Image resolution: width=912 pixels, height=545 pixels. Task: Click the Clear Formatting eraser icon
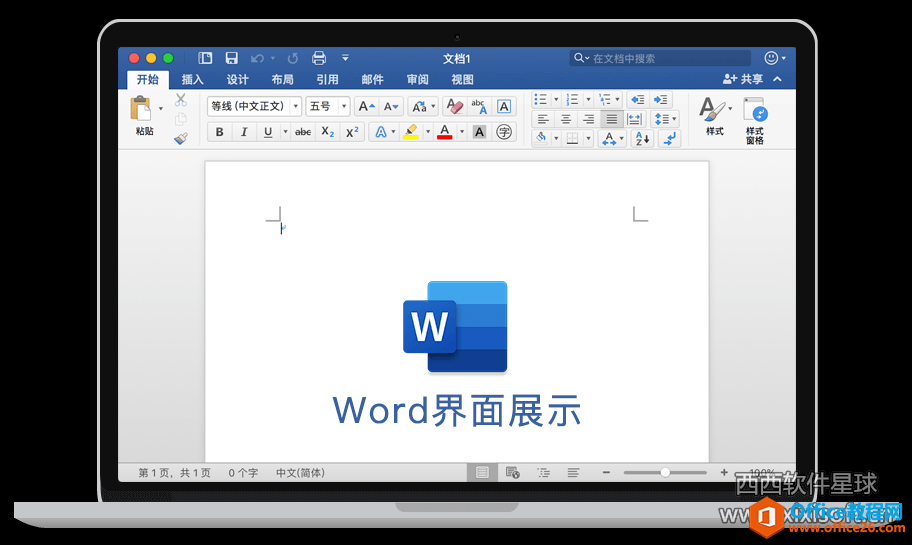pyautogui.click(x=454, y=106)
